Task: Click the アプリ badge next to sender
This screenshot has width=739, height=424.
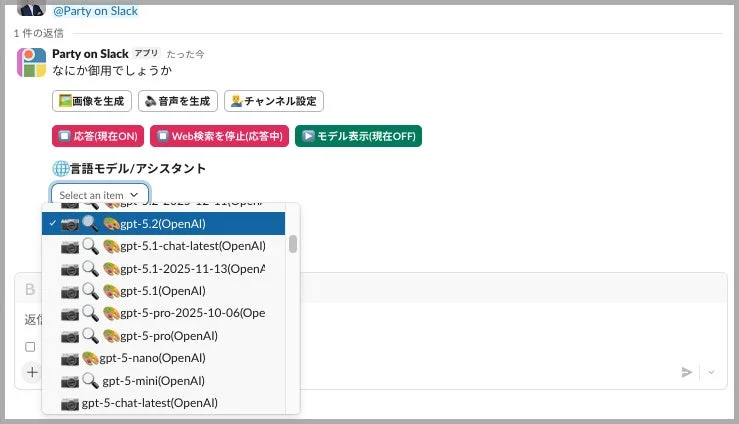Action: tap(146, 53)
